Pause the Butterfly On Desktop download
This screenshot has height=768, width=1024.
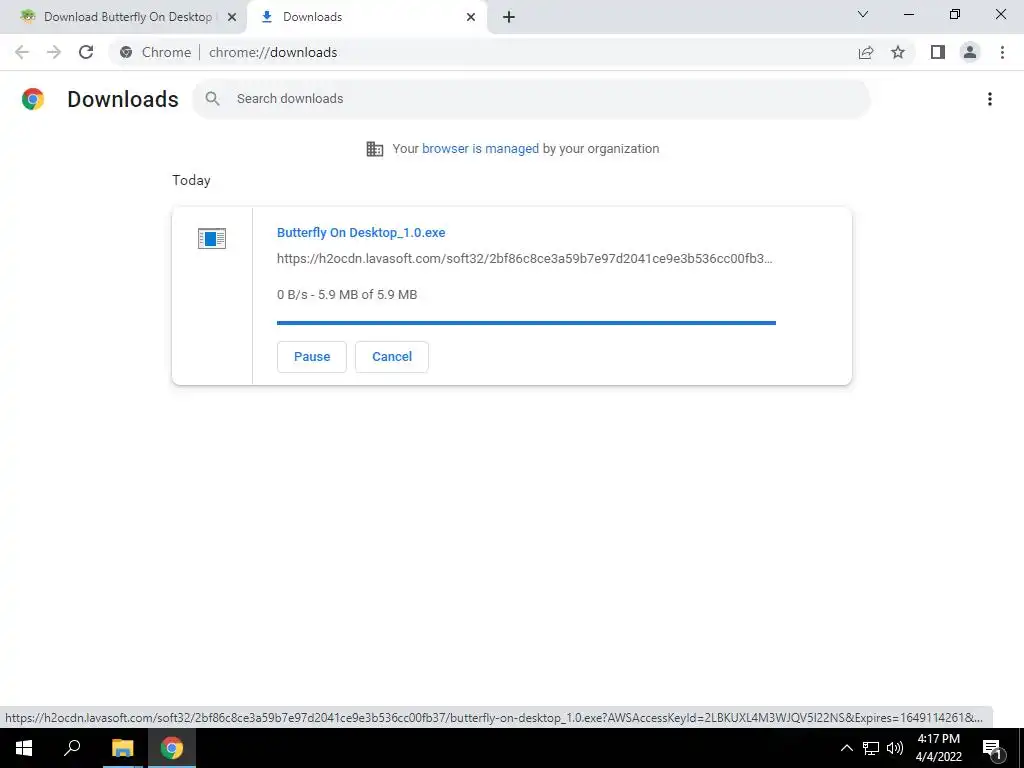[312, 357]
